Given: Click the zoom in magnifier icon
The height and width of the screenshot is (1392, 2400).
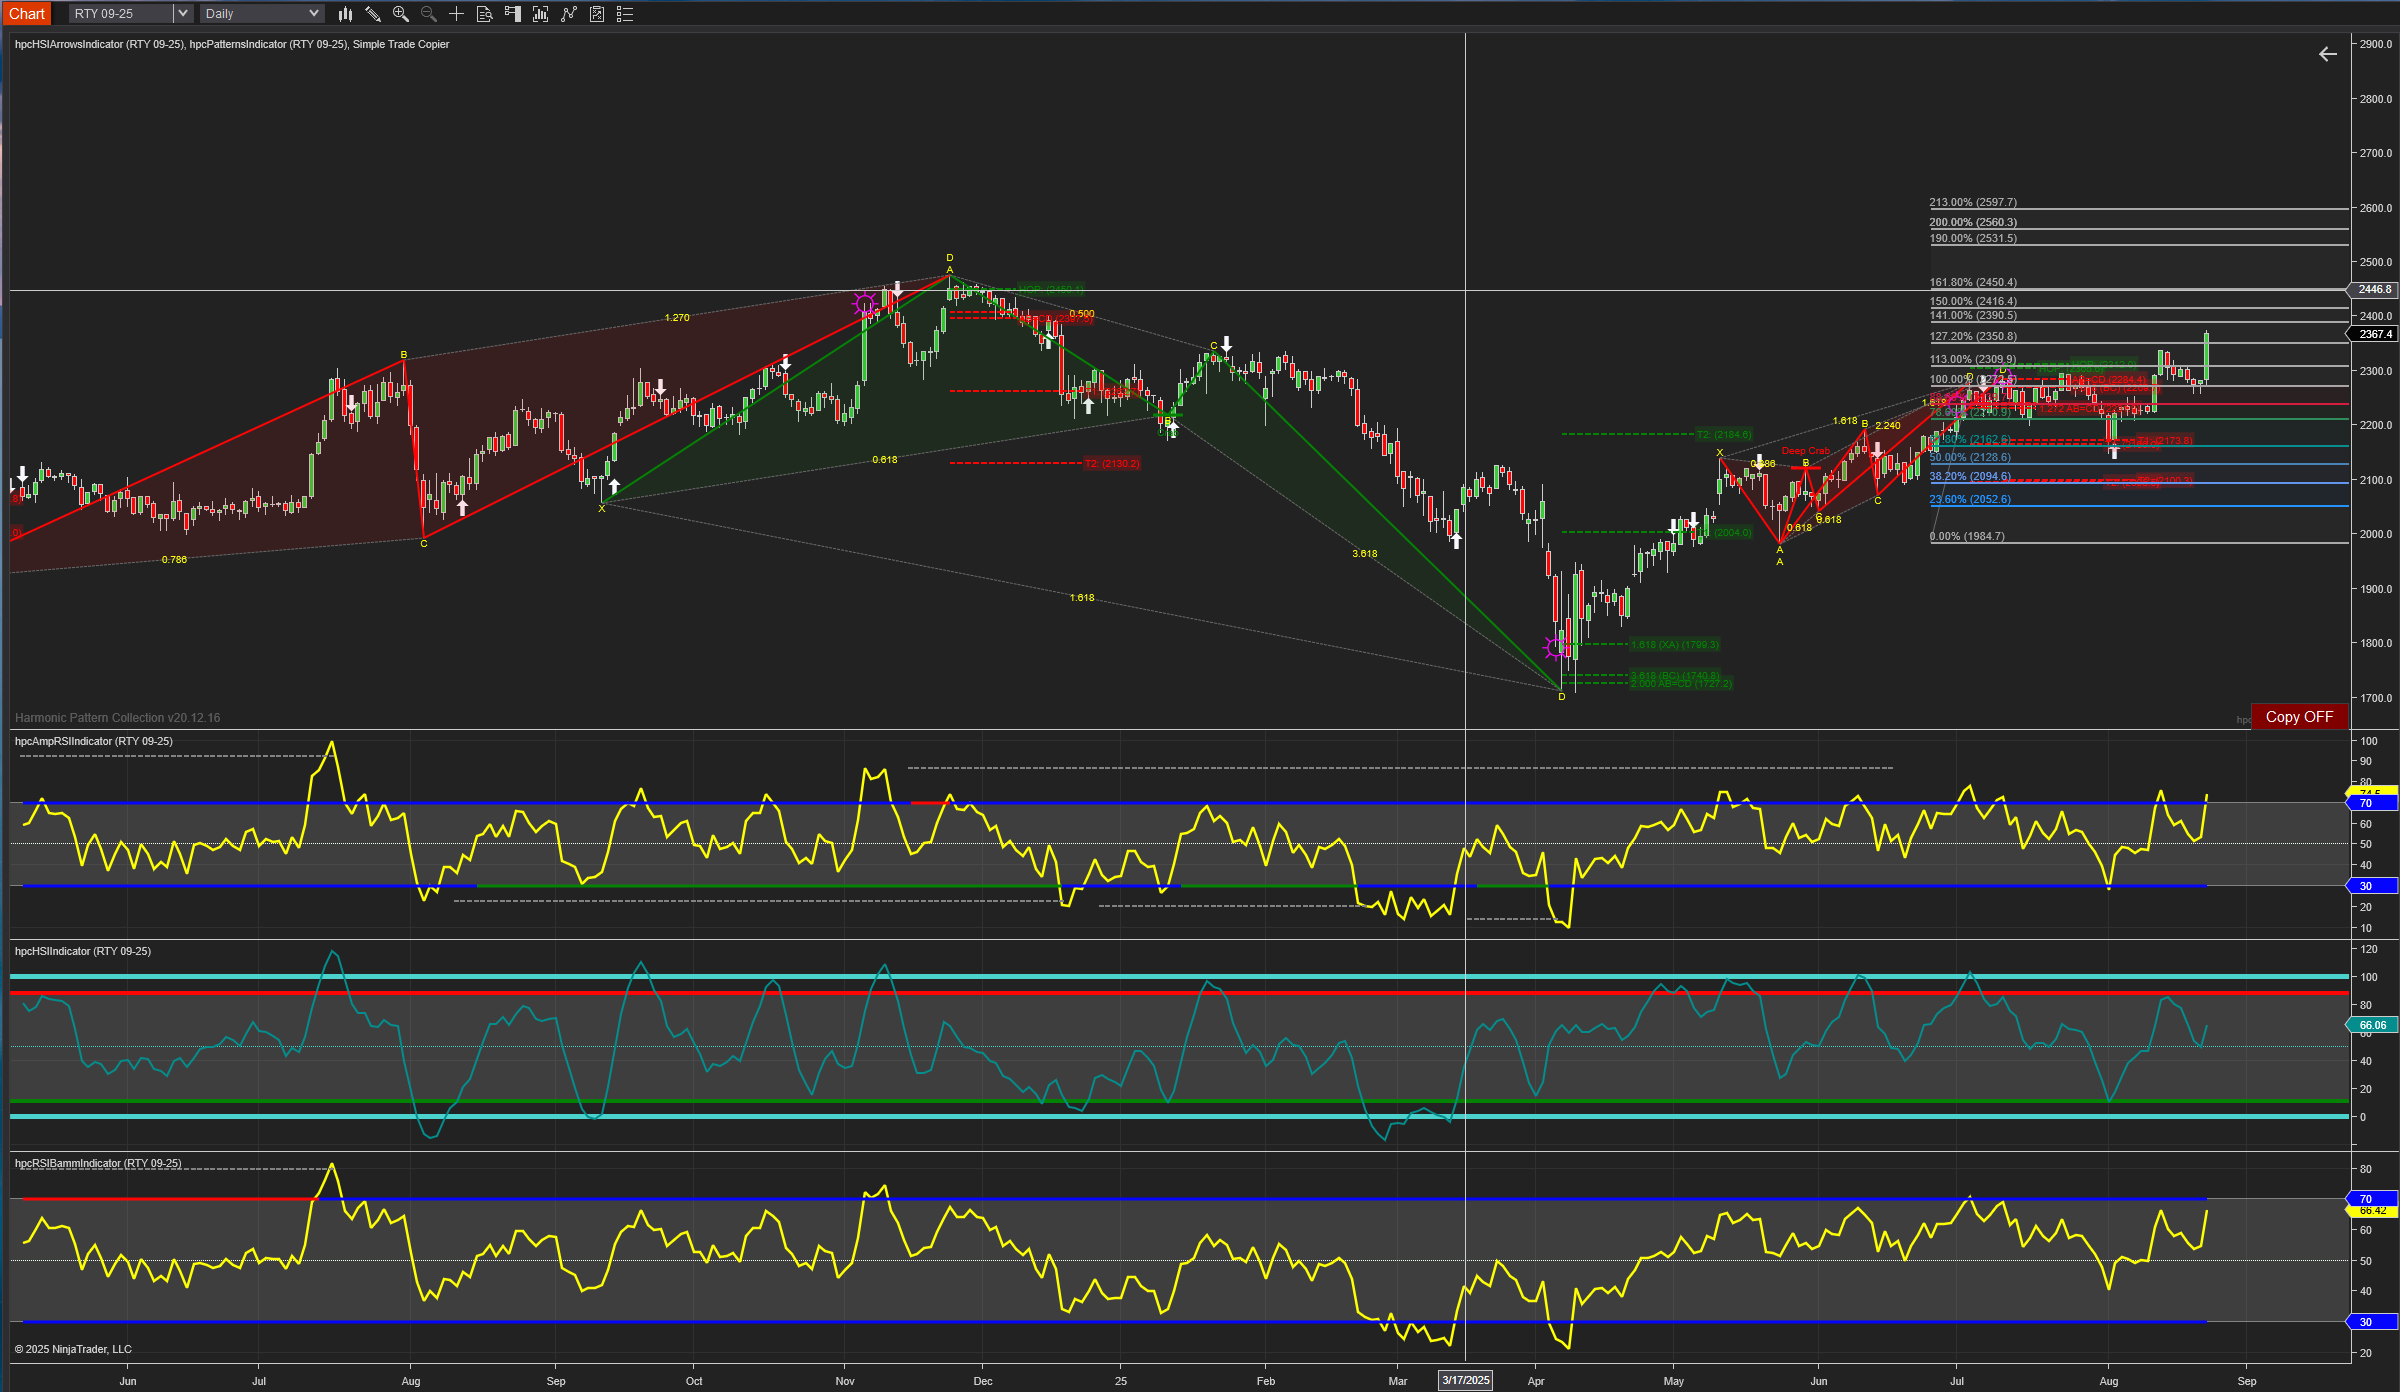Looking at the screenshot, I should coord(401,14).
